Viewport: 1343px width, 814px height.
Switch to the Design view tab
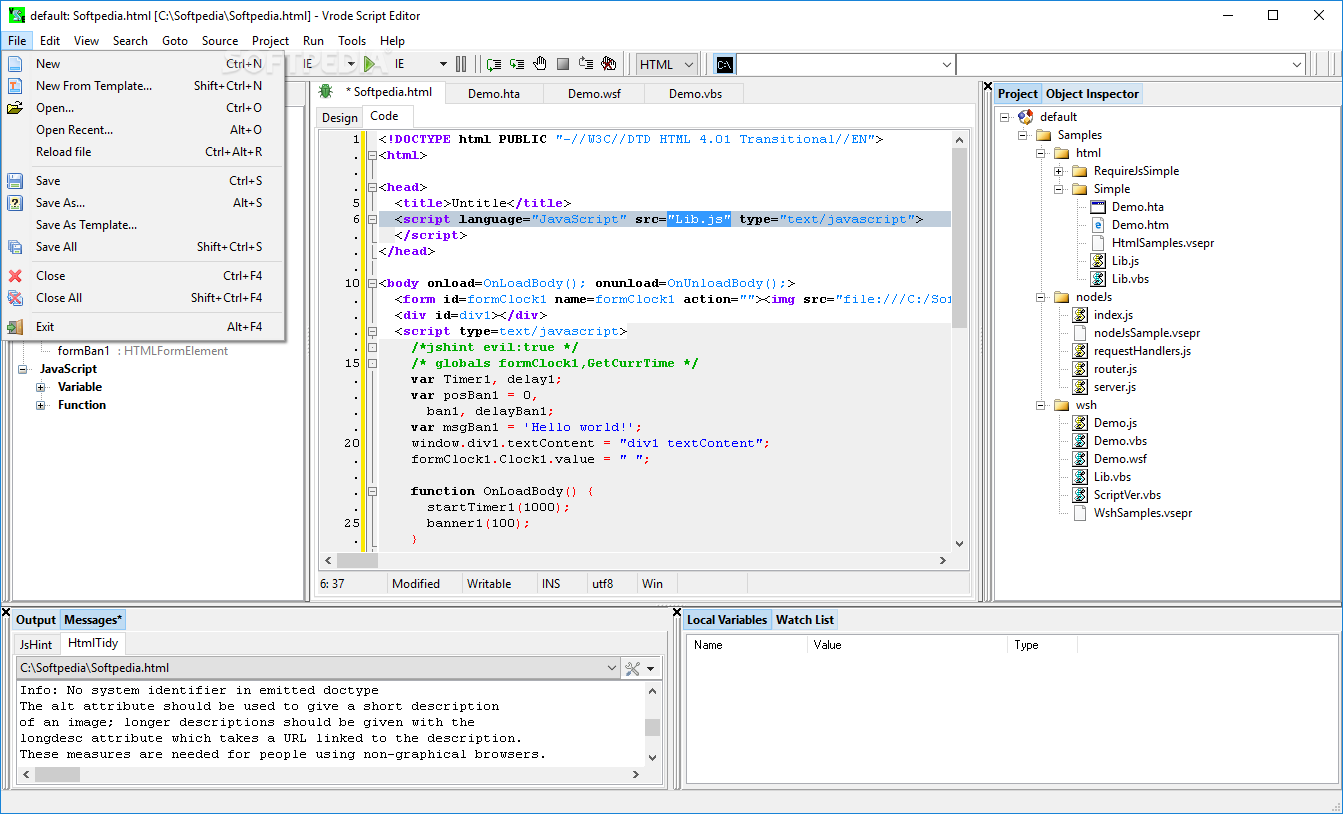(339, 117)
